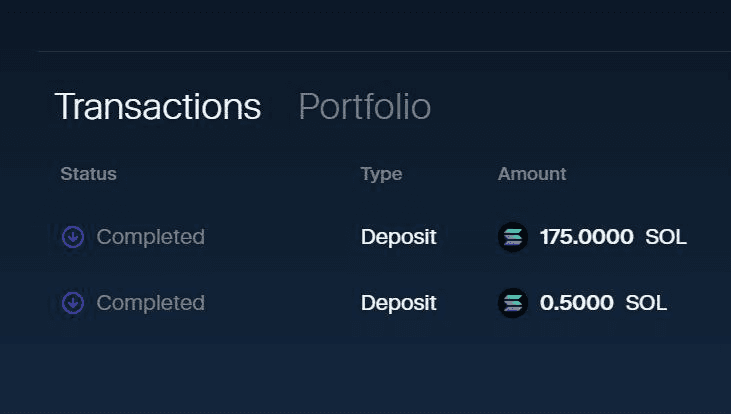Open the Transactions tab

[x=158, y=106]
